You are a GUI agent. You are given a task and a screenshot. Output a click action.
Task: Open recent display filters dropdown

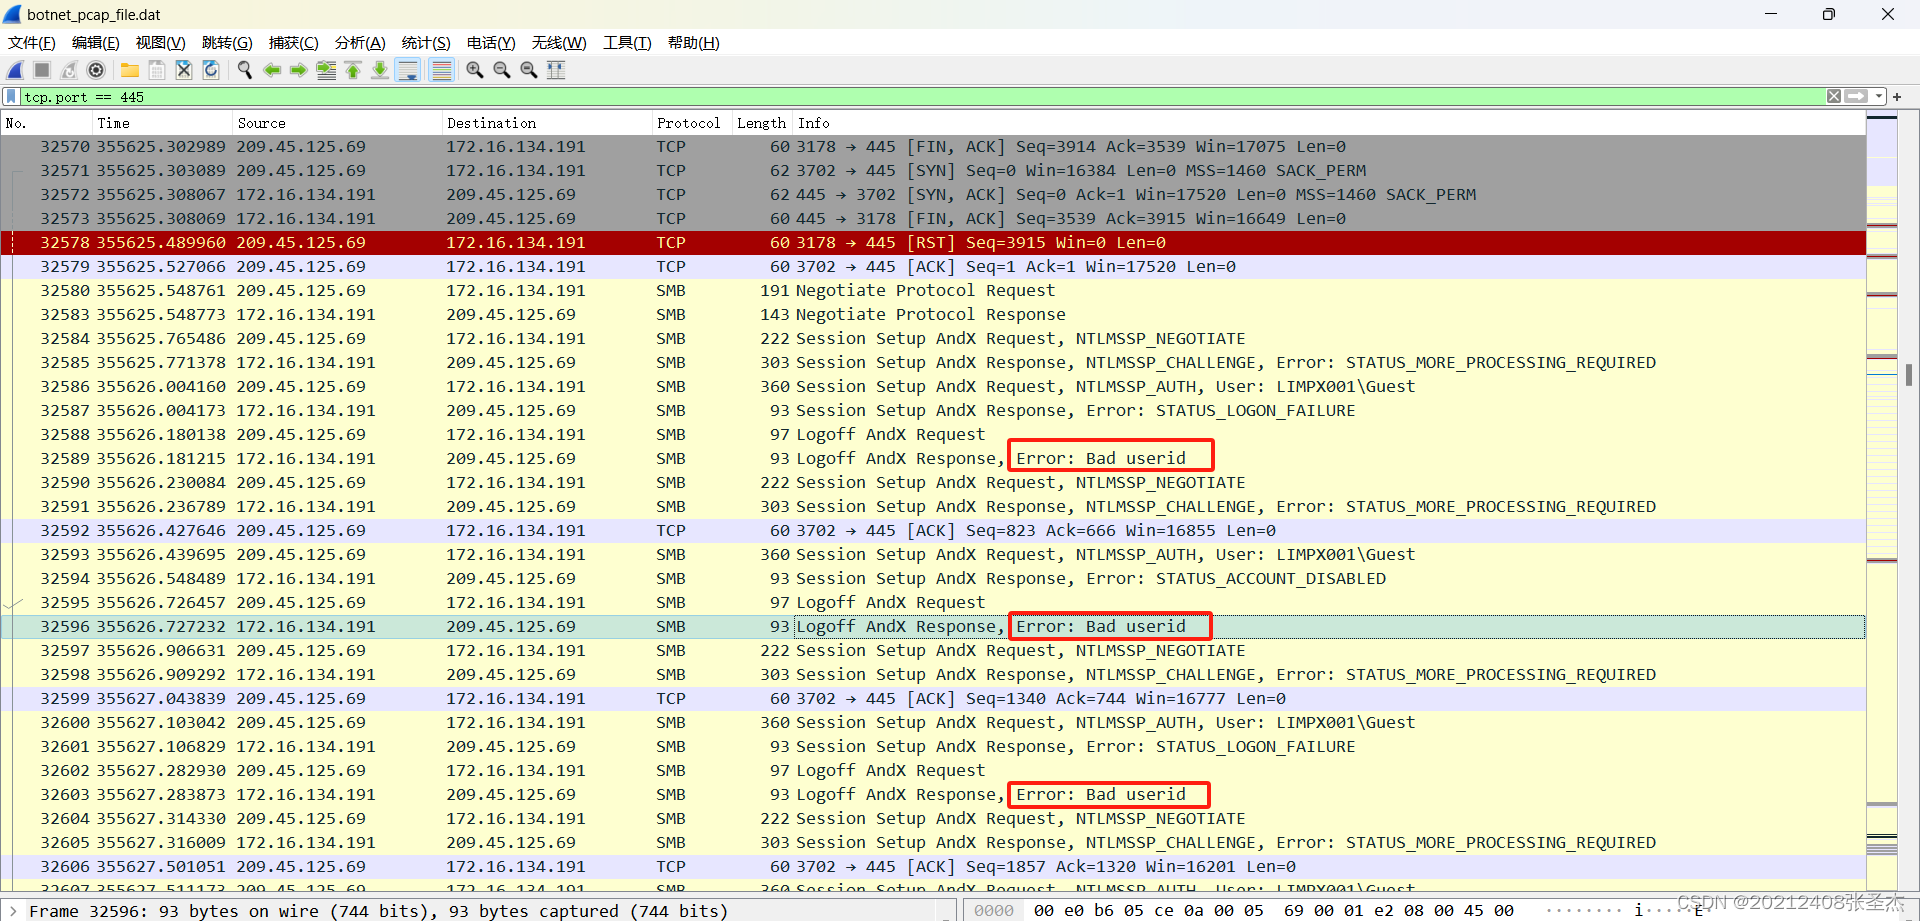coord(1879,97)
